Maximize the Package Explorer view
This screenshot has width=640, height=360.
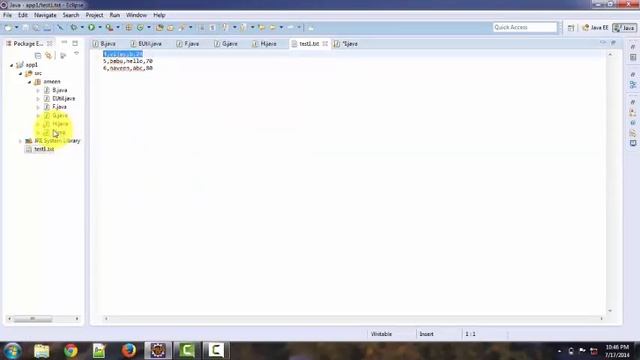tap(75, 43)
